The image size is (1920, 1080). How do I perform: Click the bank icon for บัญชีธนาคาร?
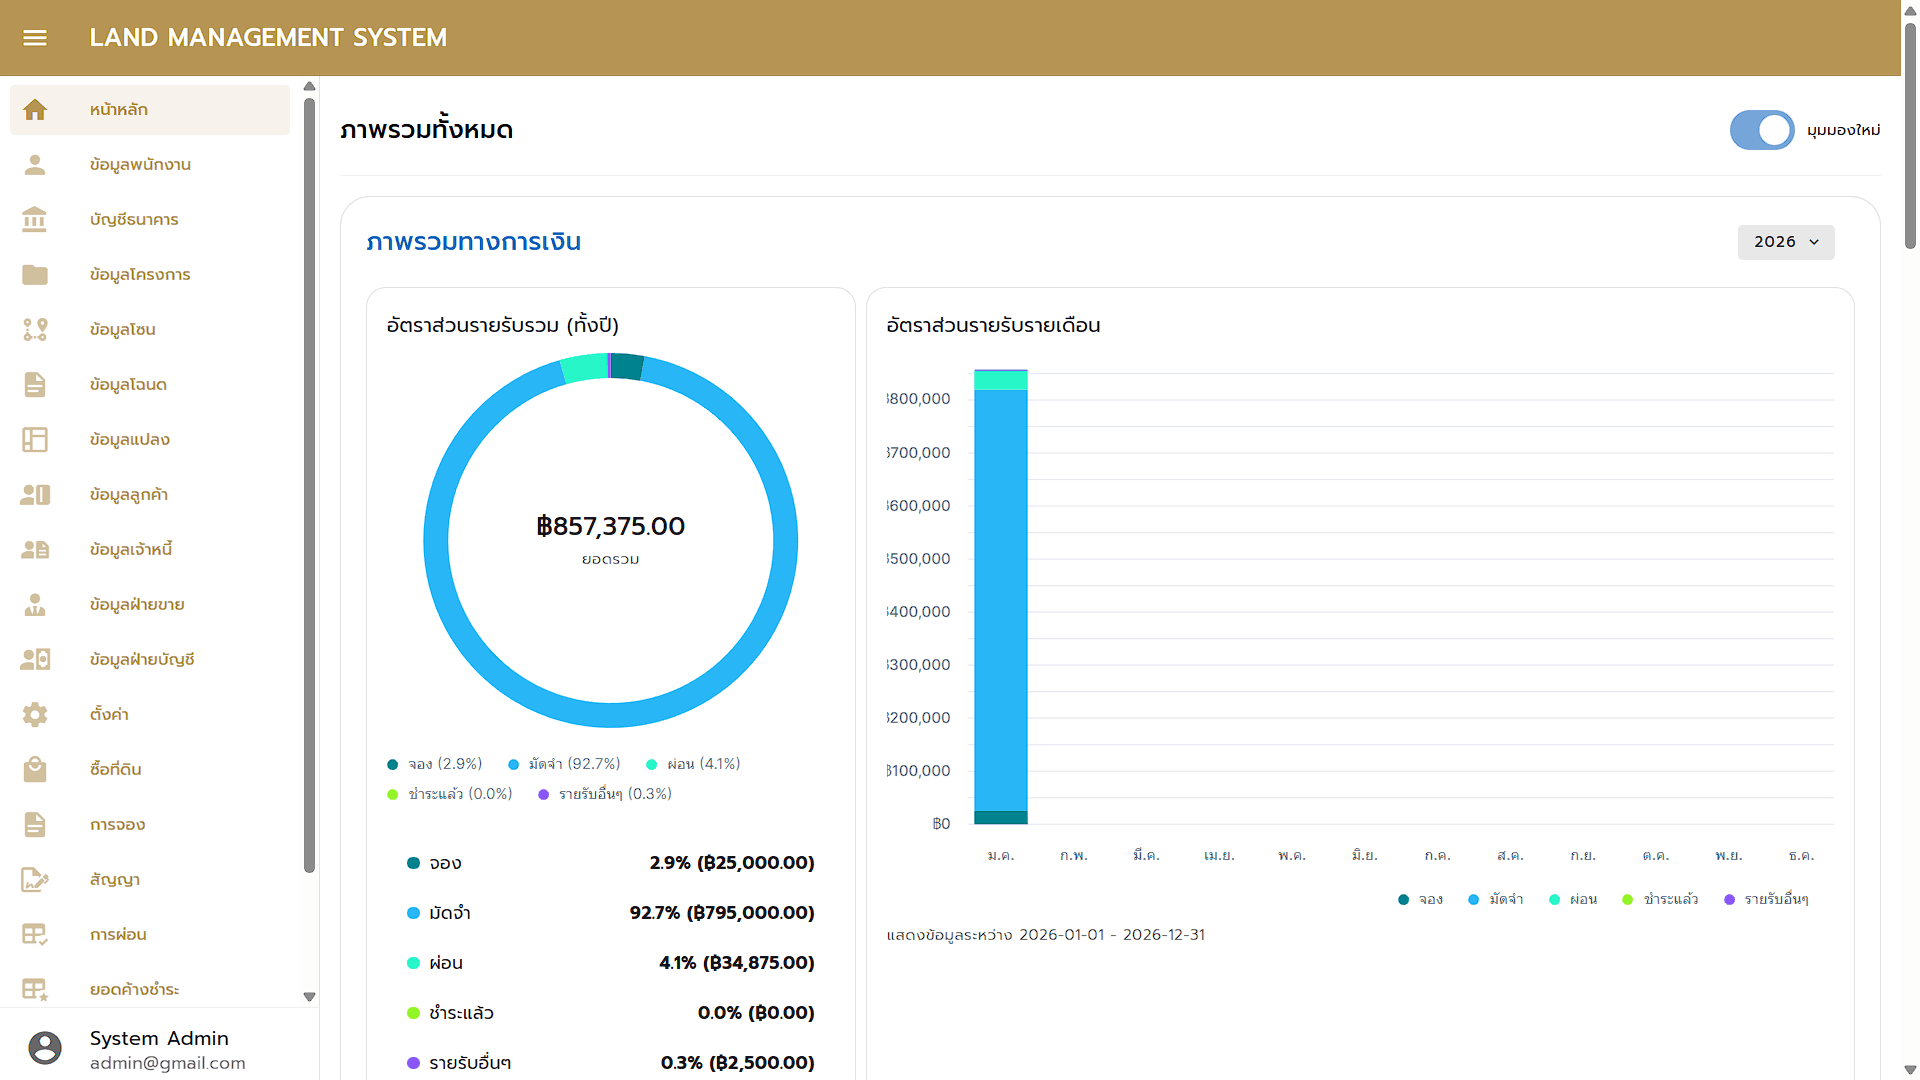(35, 219)
